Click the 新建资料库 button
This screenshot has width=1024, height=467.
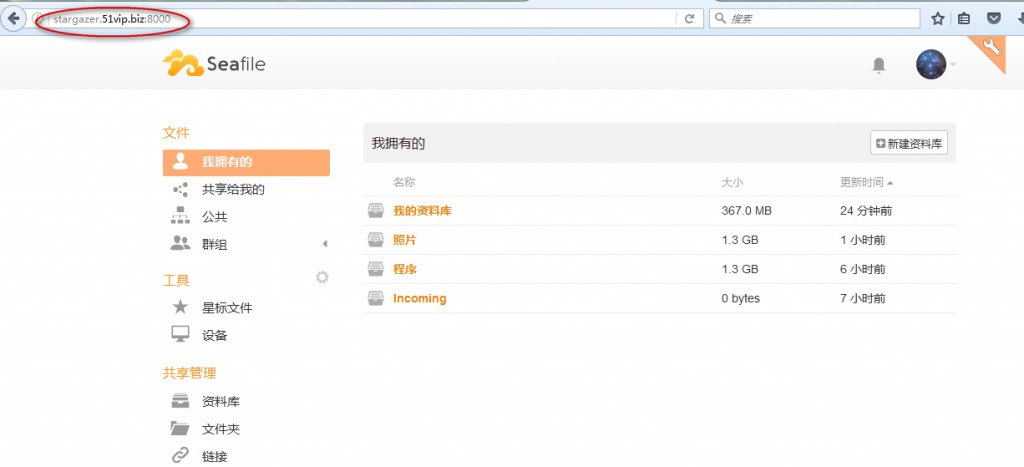(908, 143)
